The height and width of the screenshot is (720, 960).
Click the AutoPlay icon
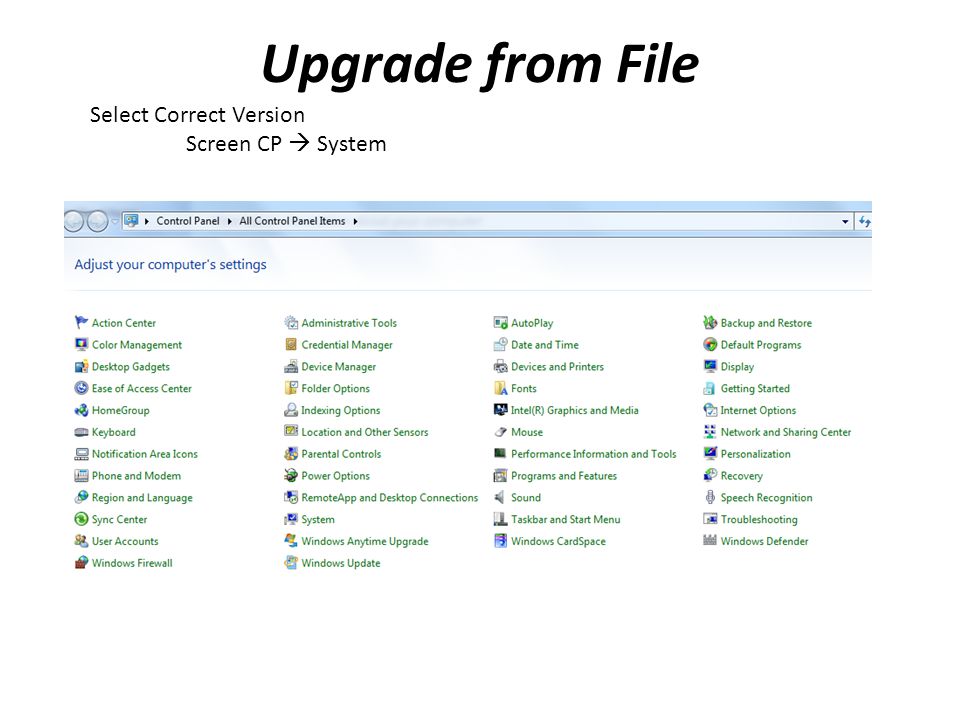point(500,322)
